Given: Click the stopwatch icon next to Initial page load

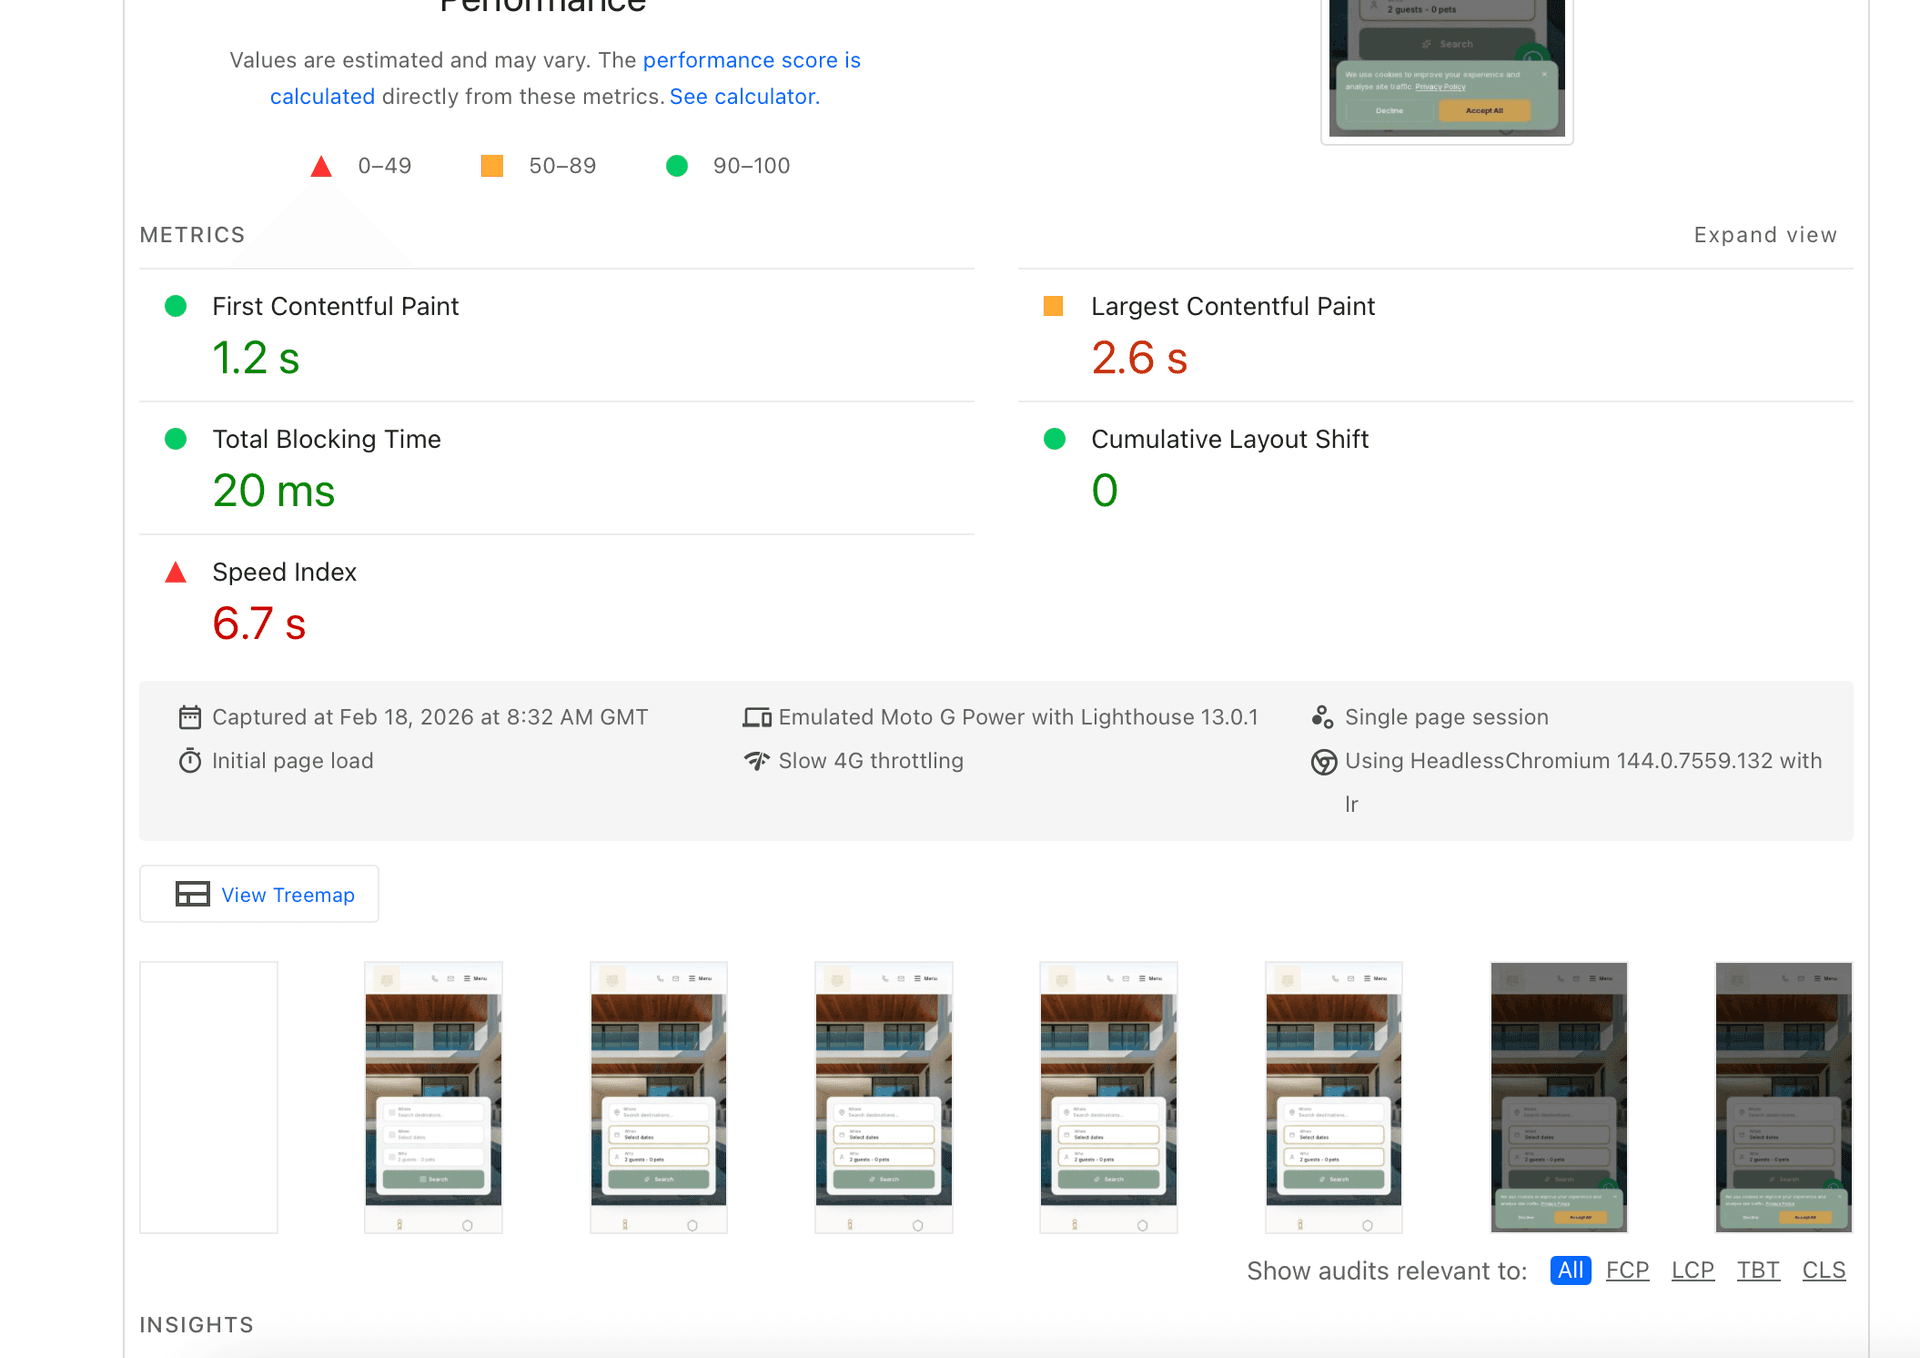Looking at the screenshot, I should click(190, 761).
